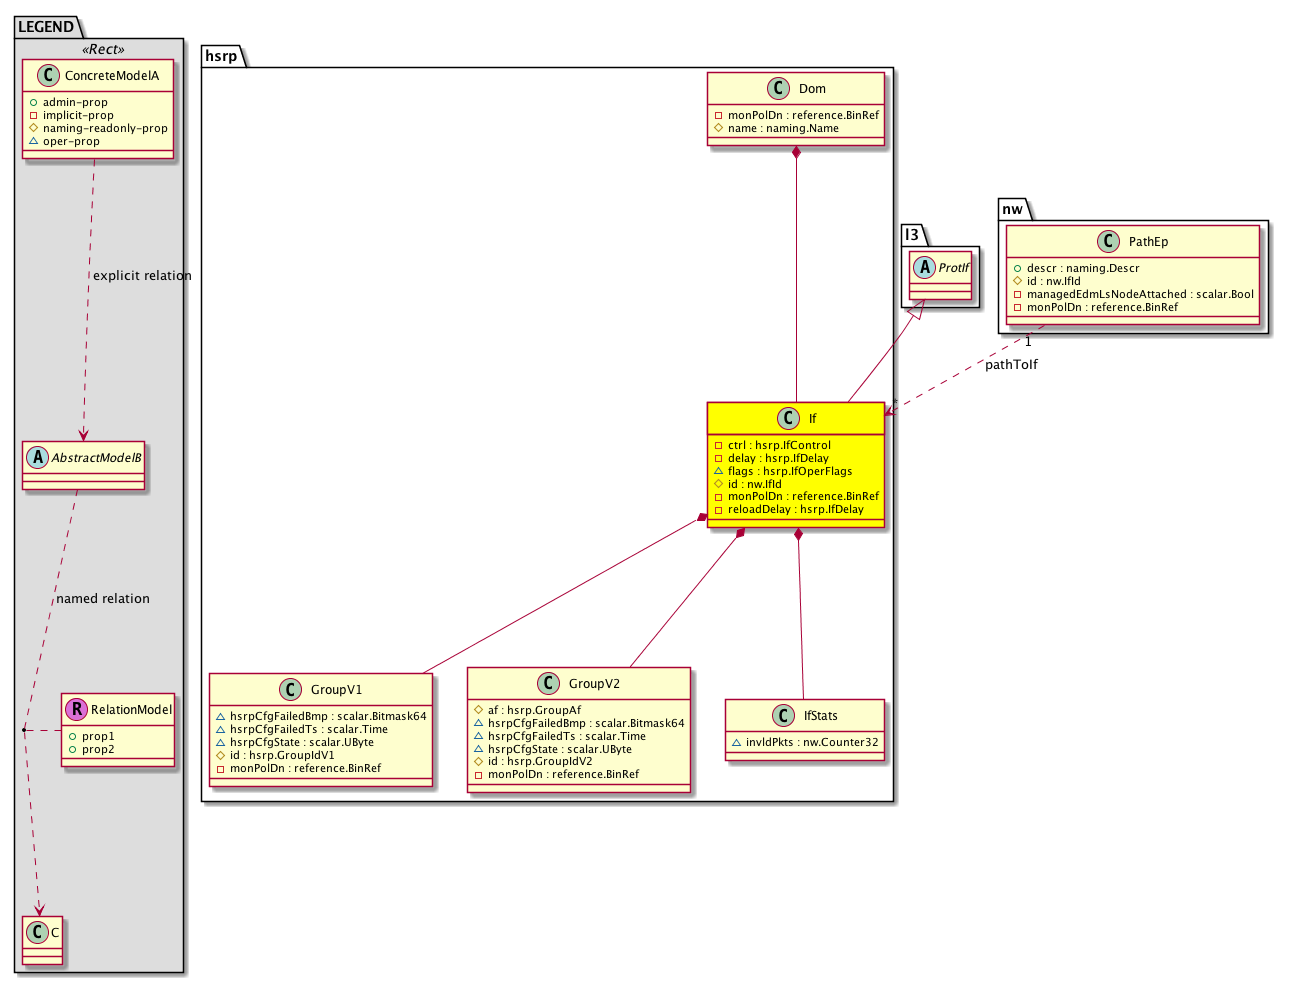Click the class icon next to Dom
Image resolution: width=1289 pixels, height=983 pixels.
(780, 88)
